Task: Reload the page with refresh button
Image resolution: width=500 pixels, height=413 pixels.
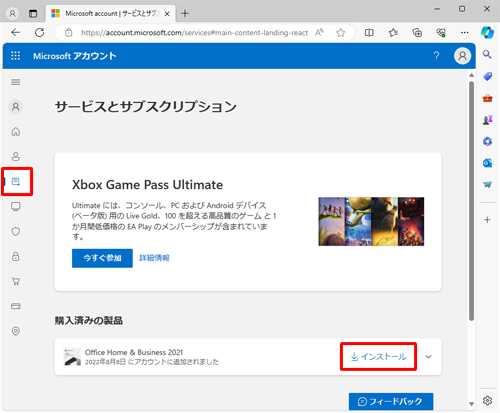Action: tap(40, 32)
